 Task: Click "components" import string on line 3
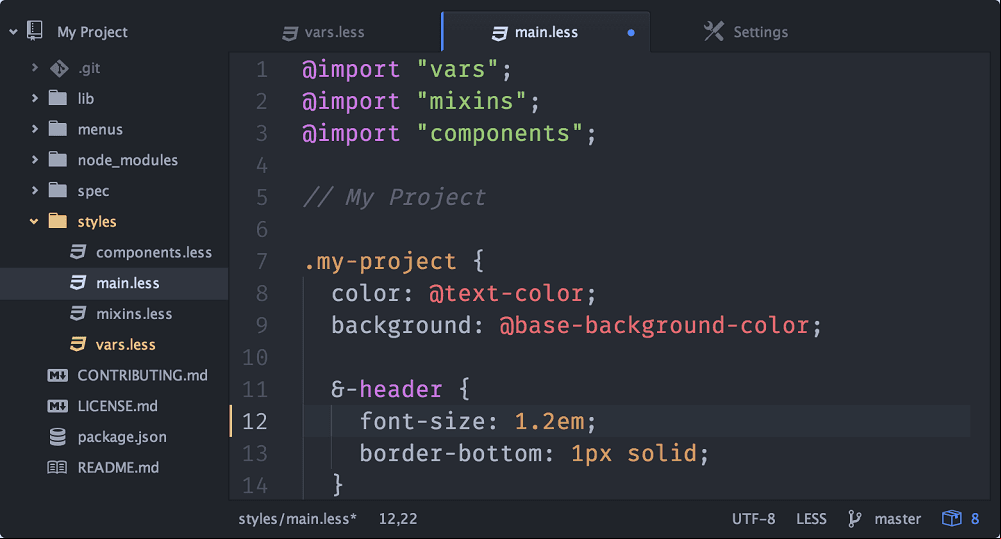click(x=499, y=133)
